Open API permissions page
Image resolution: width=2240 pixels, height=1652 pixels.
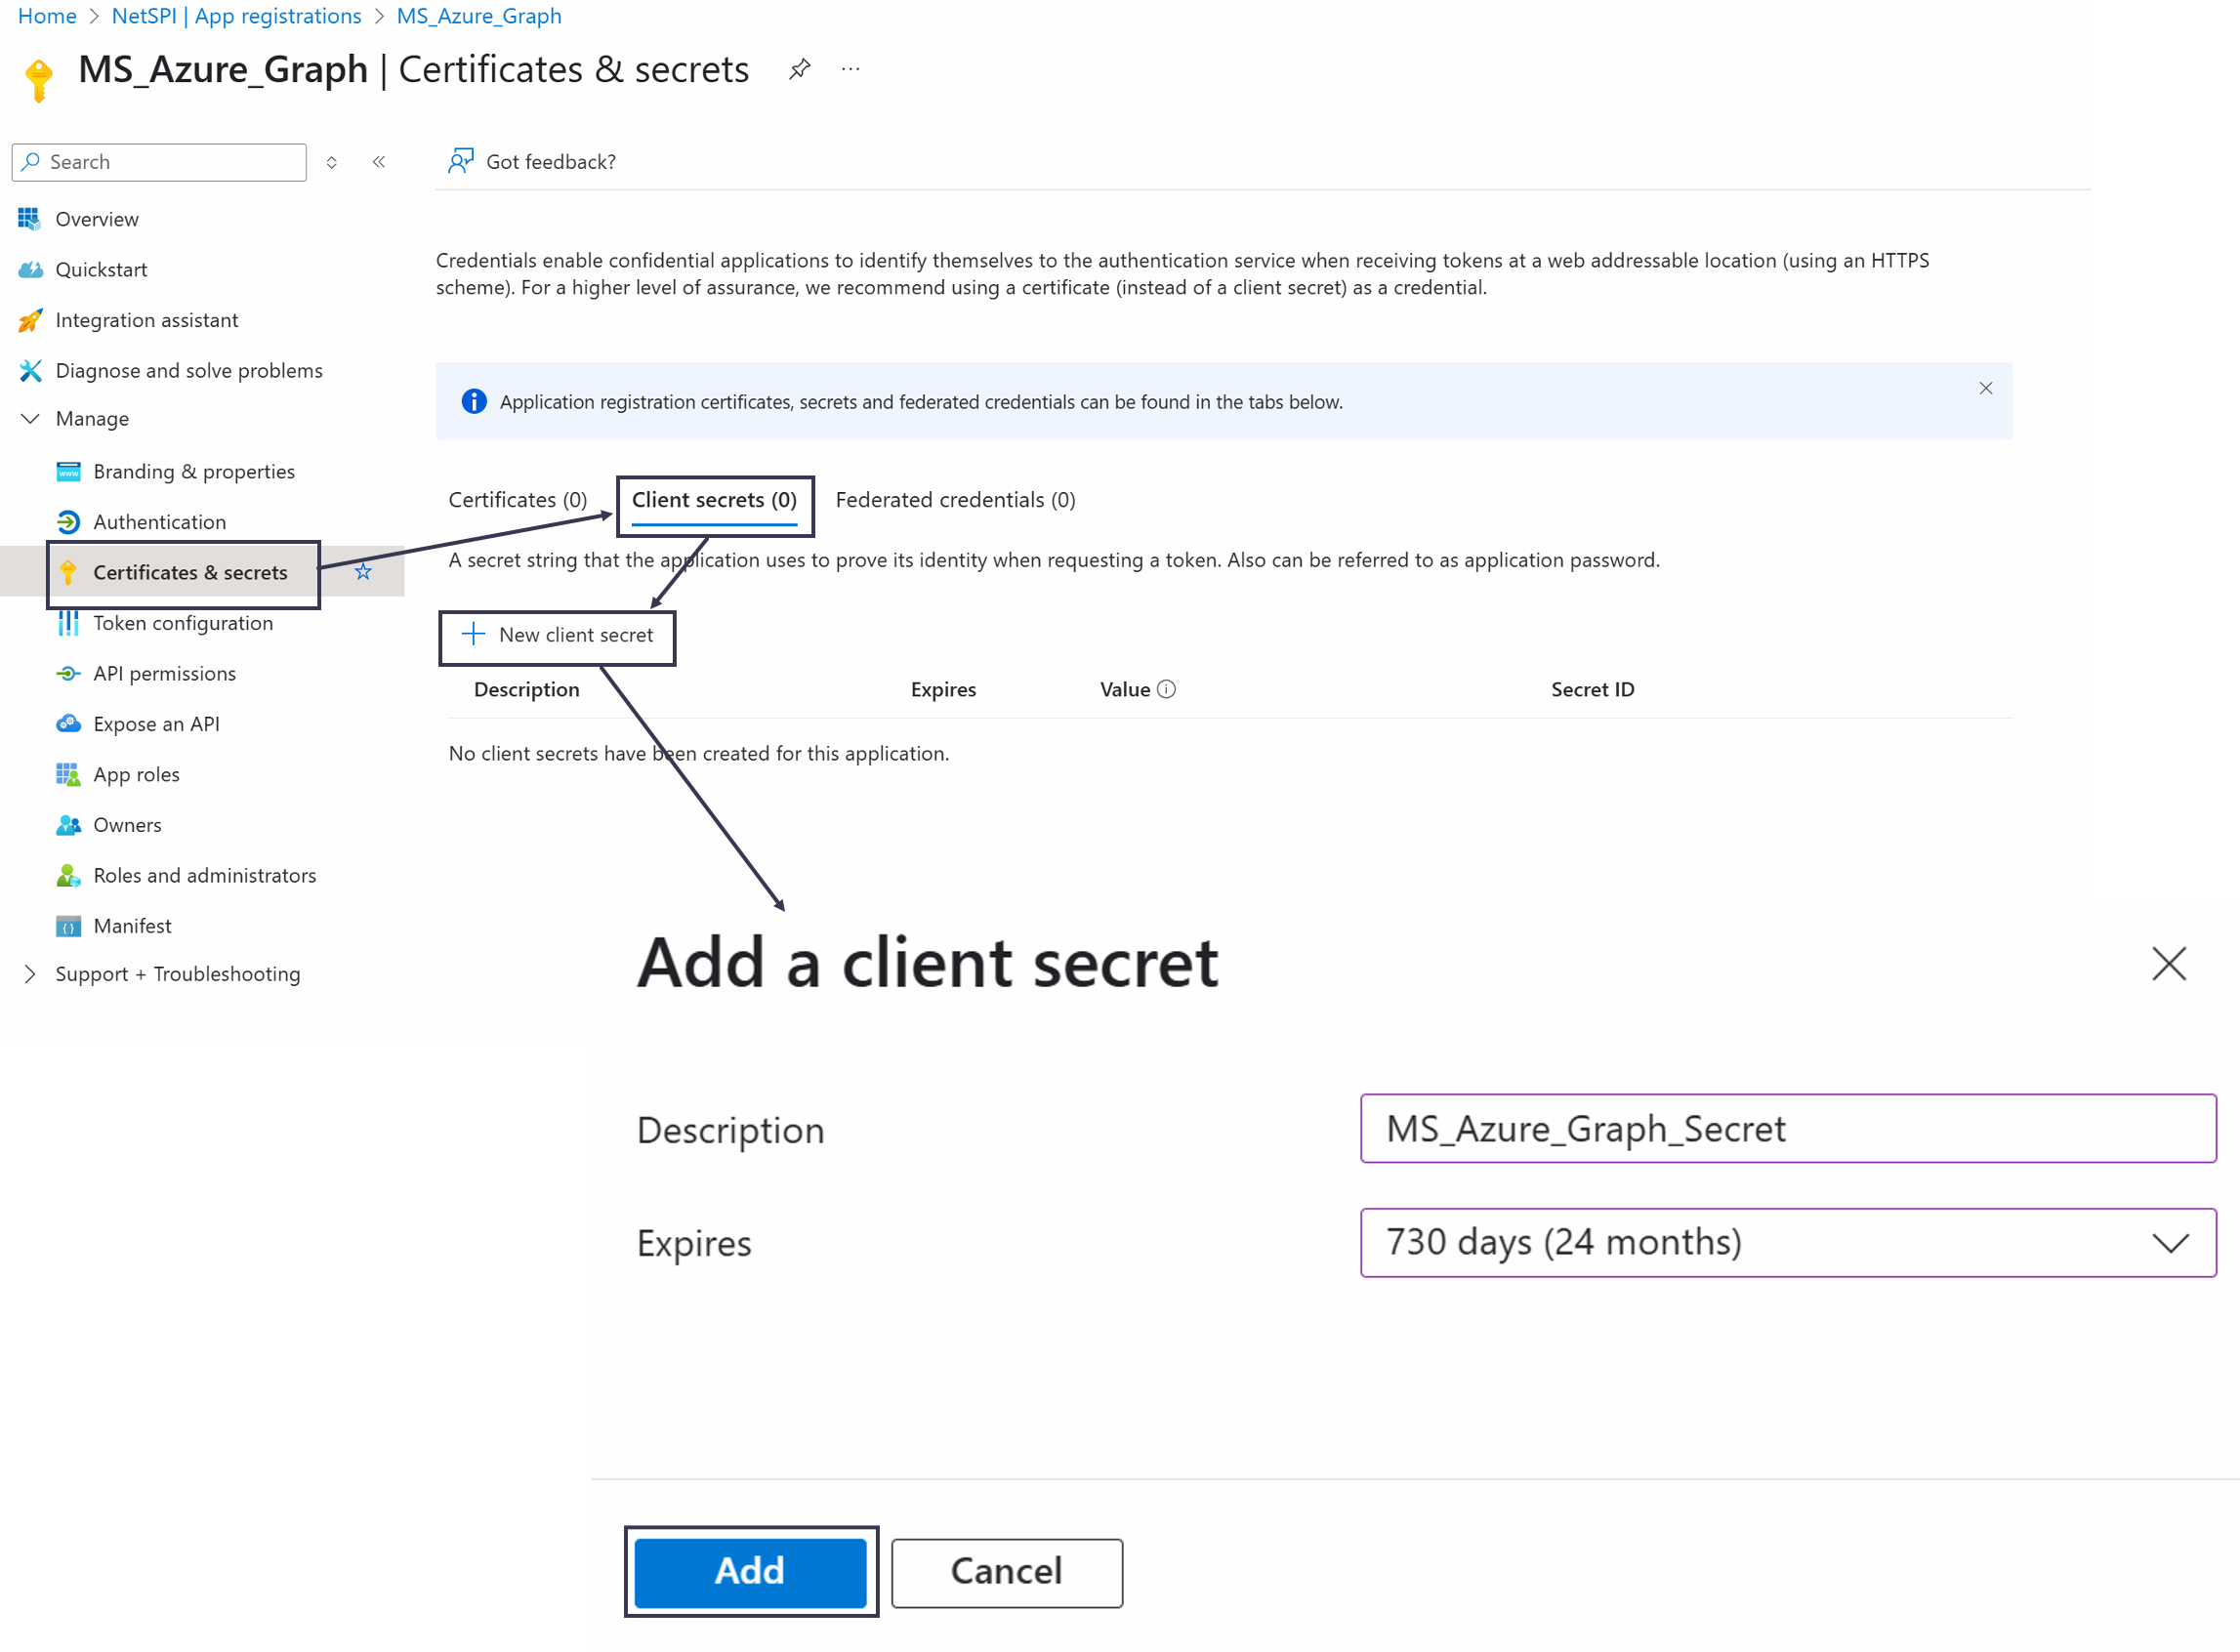(165, 674)
